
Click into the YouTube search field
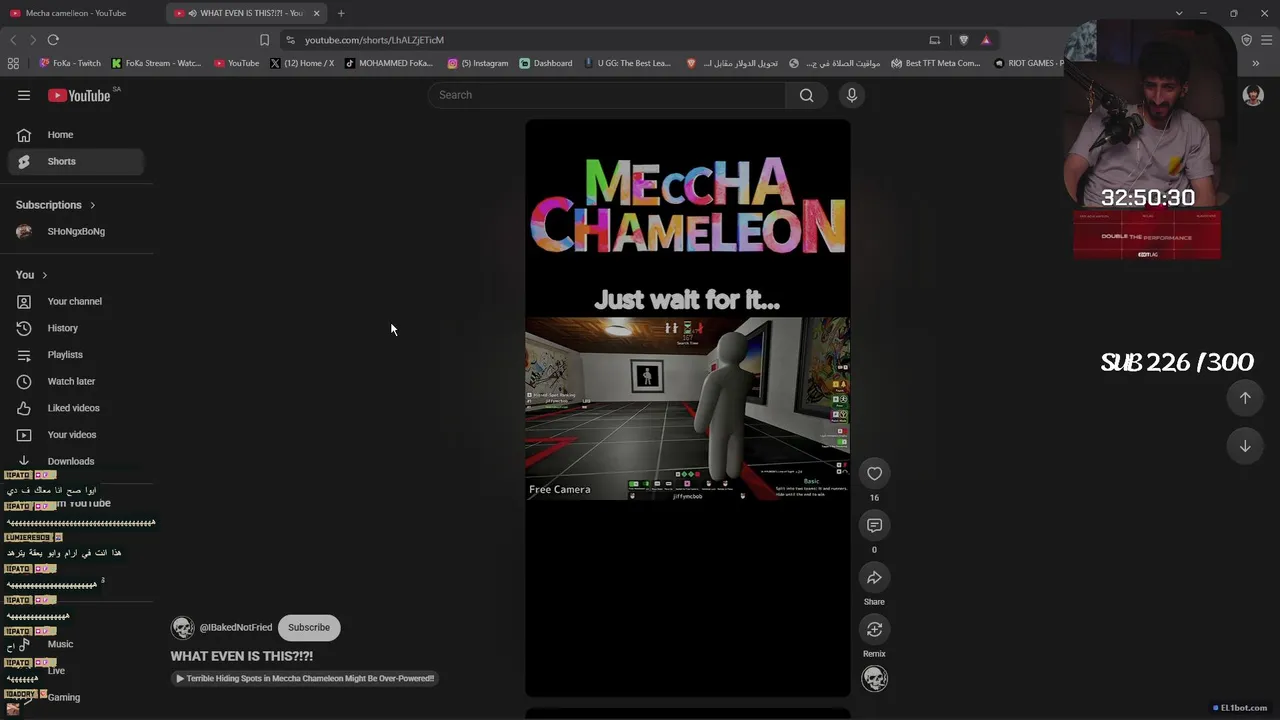(x=607, y=95)
